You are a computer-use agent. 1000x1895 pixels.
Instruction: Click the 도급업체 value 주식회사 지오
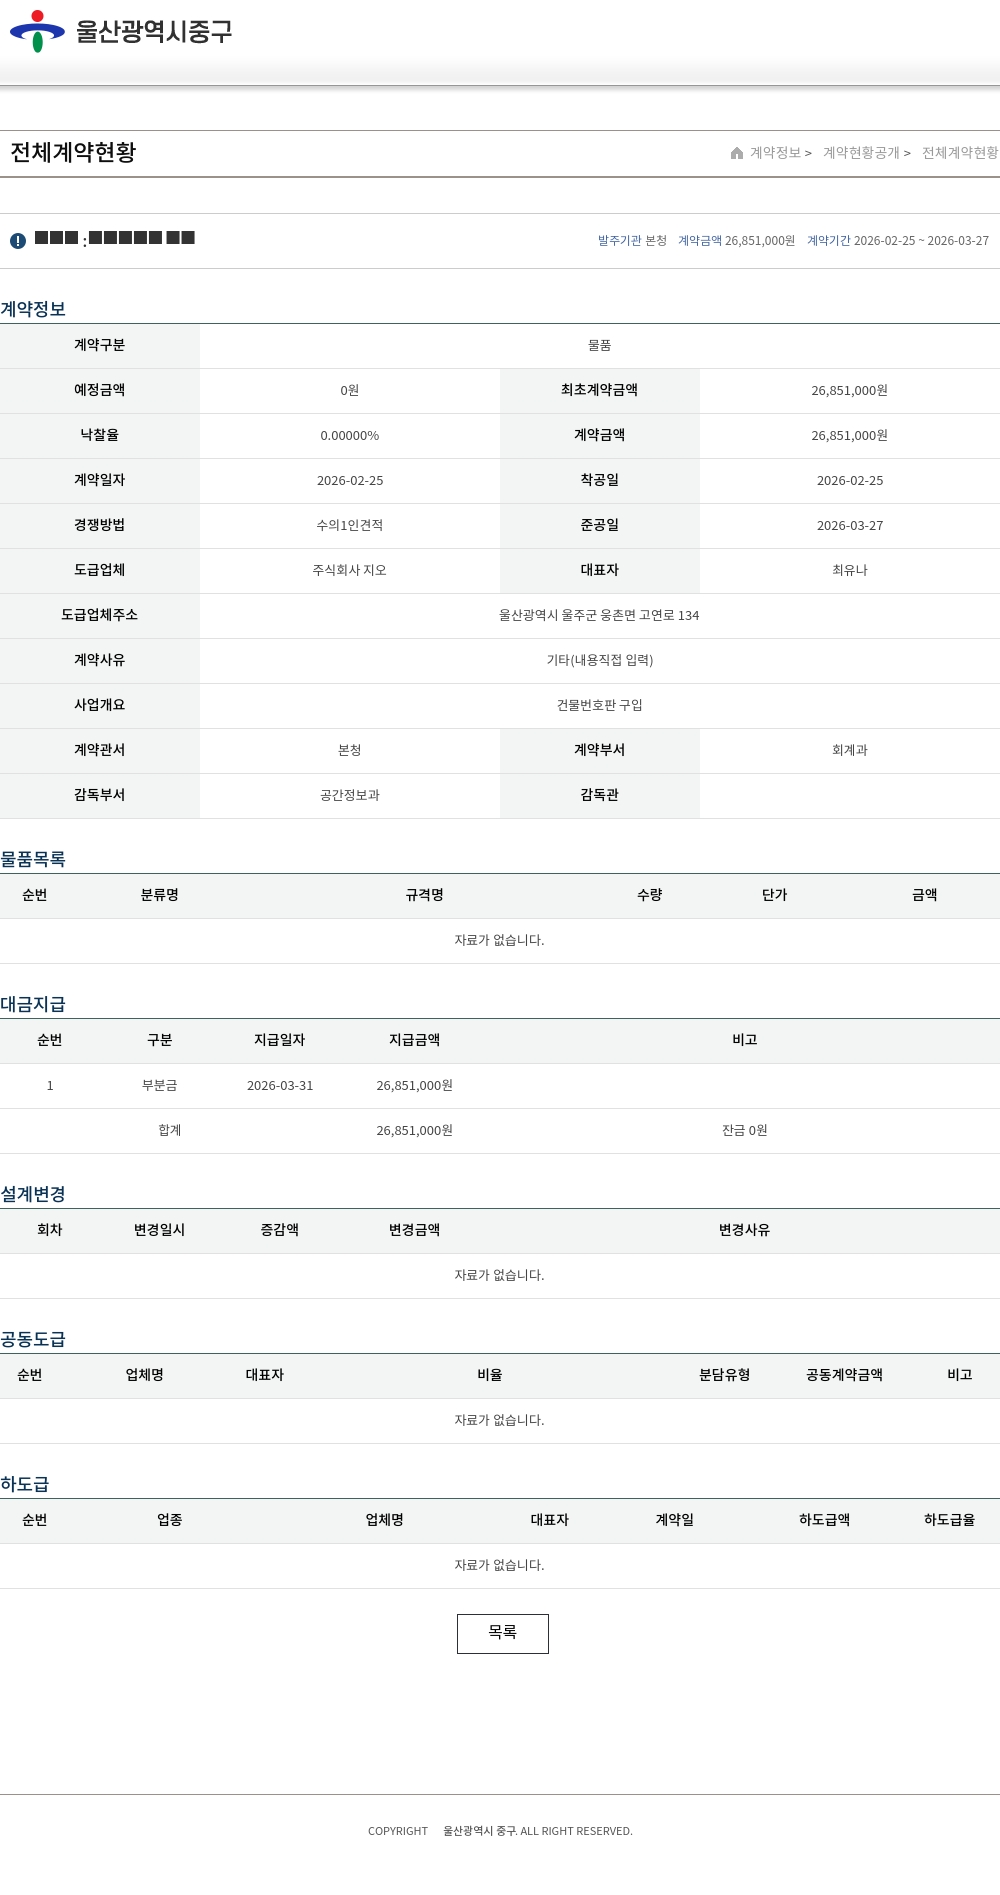(x=349, y=571)
